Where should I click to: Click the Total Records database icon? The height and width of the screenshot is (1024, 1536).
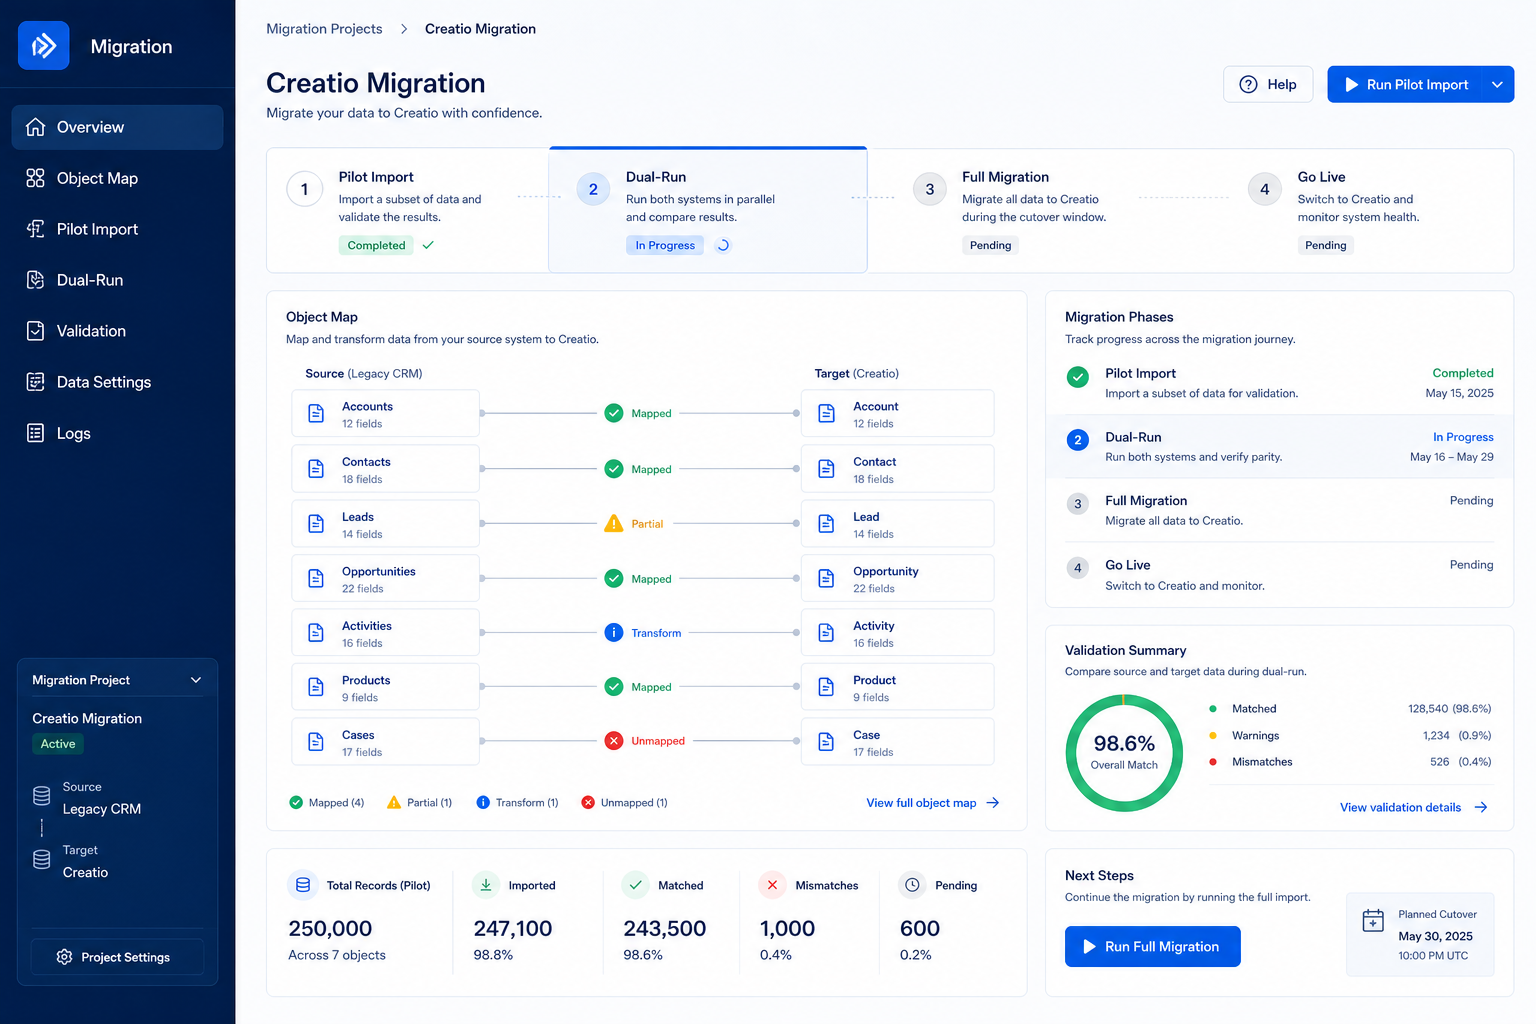[x=303, y=885]
